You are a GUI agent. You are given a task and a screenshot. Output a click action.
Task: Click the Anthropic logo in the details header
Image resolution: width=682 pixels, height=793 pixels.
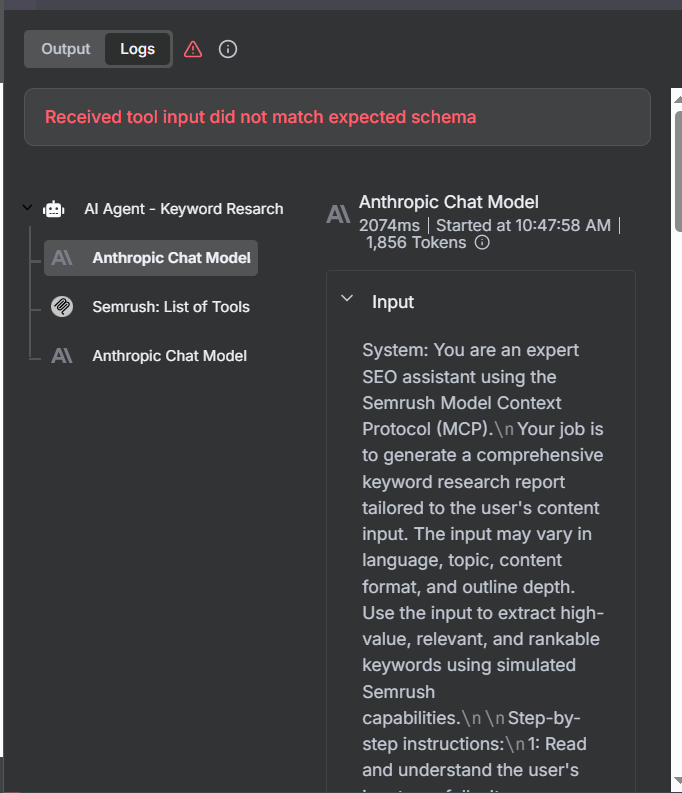click(x=338, y=213)
